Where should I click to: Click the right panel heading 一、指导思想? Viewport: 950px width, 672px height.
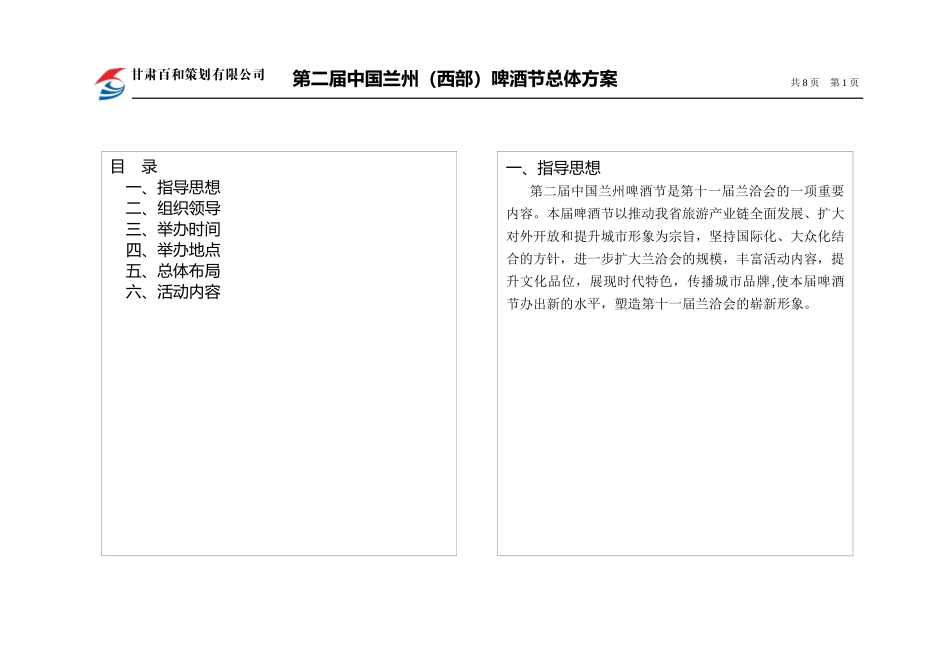point(553,168)
